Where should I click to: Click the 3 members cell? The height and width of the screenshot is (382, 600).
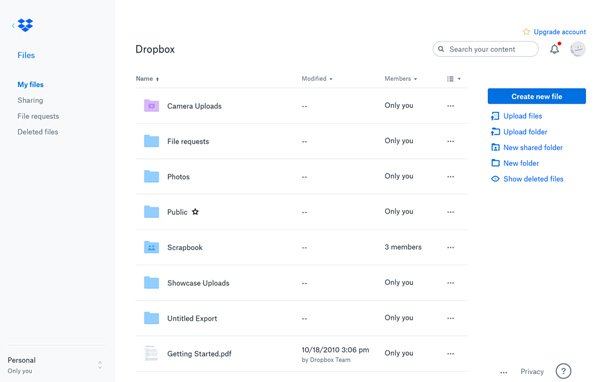403,247
